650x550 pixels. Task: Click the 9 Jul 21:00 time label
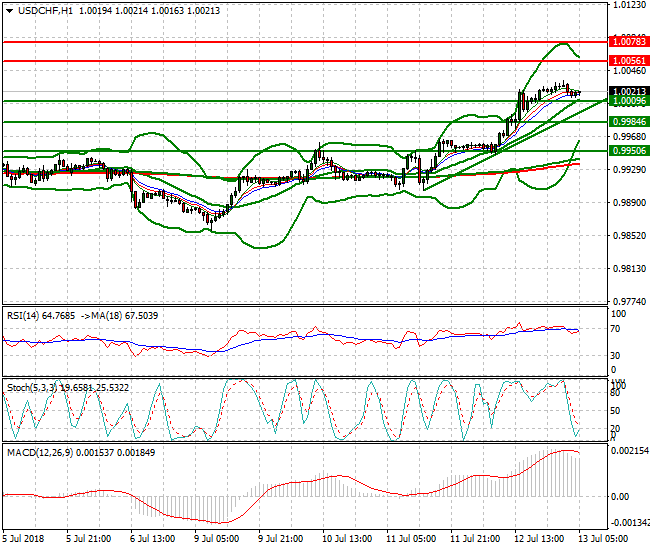(x=280, y=539)
